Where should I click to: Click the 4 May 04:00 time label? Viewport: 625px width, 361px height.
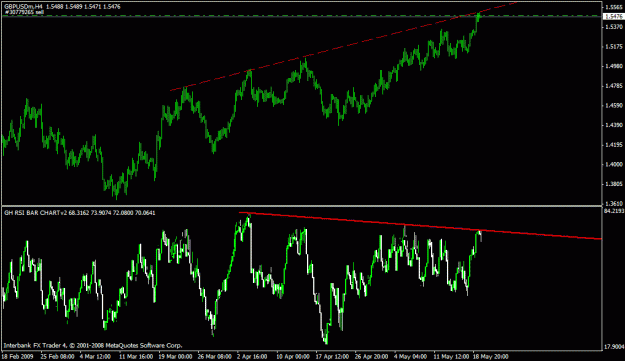click(x=410, y=356)
